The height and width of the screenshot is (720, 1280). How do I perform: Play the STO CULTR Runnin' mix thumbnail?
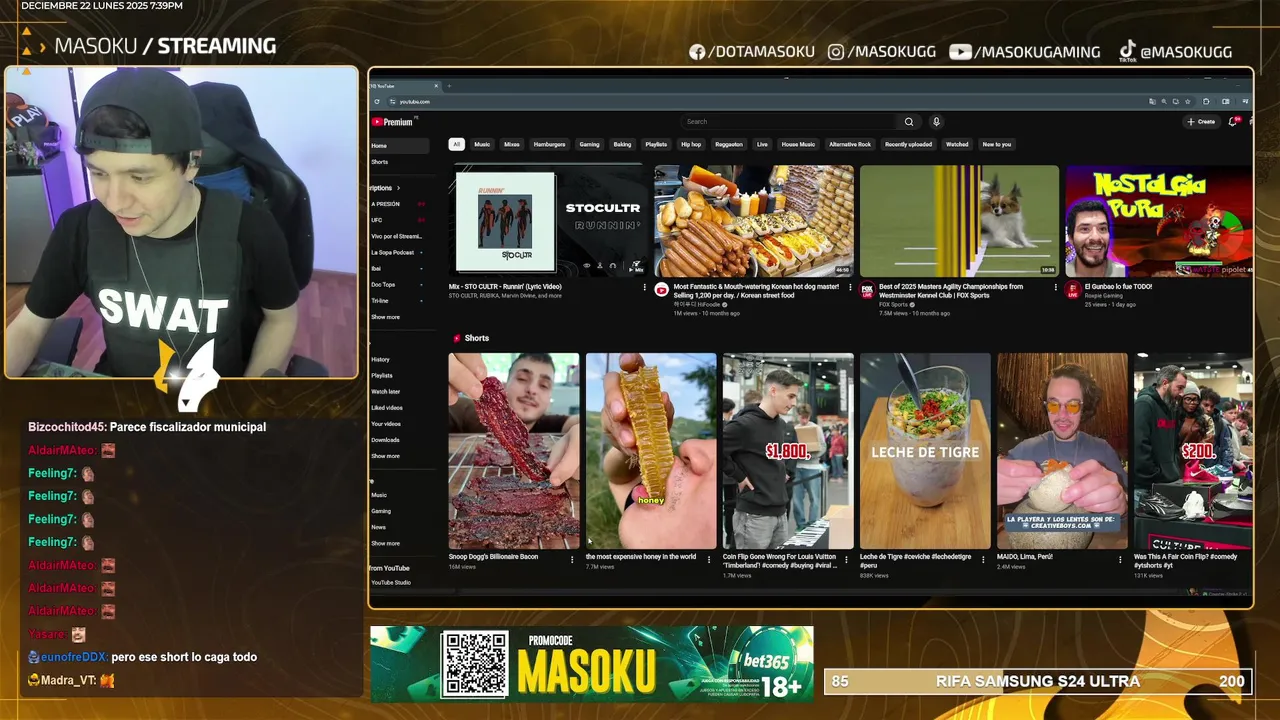coord(547,220)
